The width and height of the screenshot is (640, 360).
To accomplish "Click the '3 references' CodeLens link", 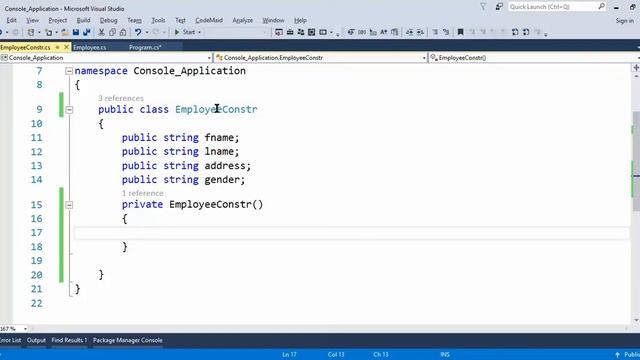I will (x=121, y=98).
